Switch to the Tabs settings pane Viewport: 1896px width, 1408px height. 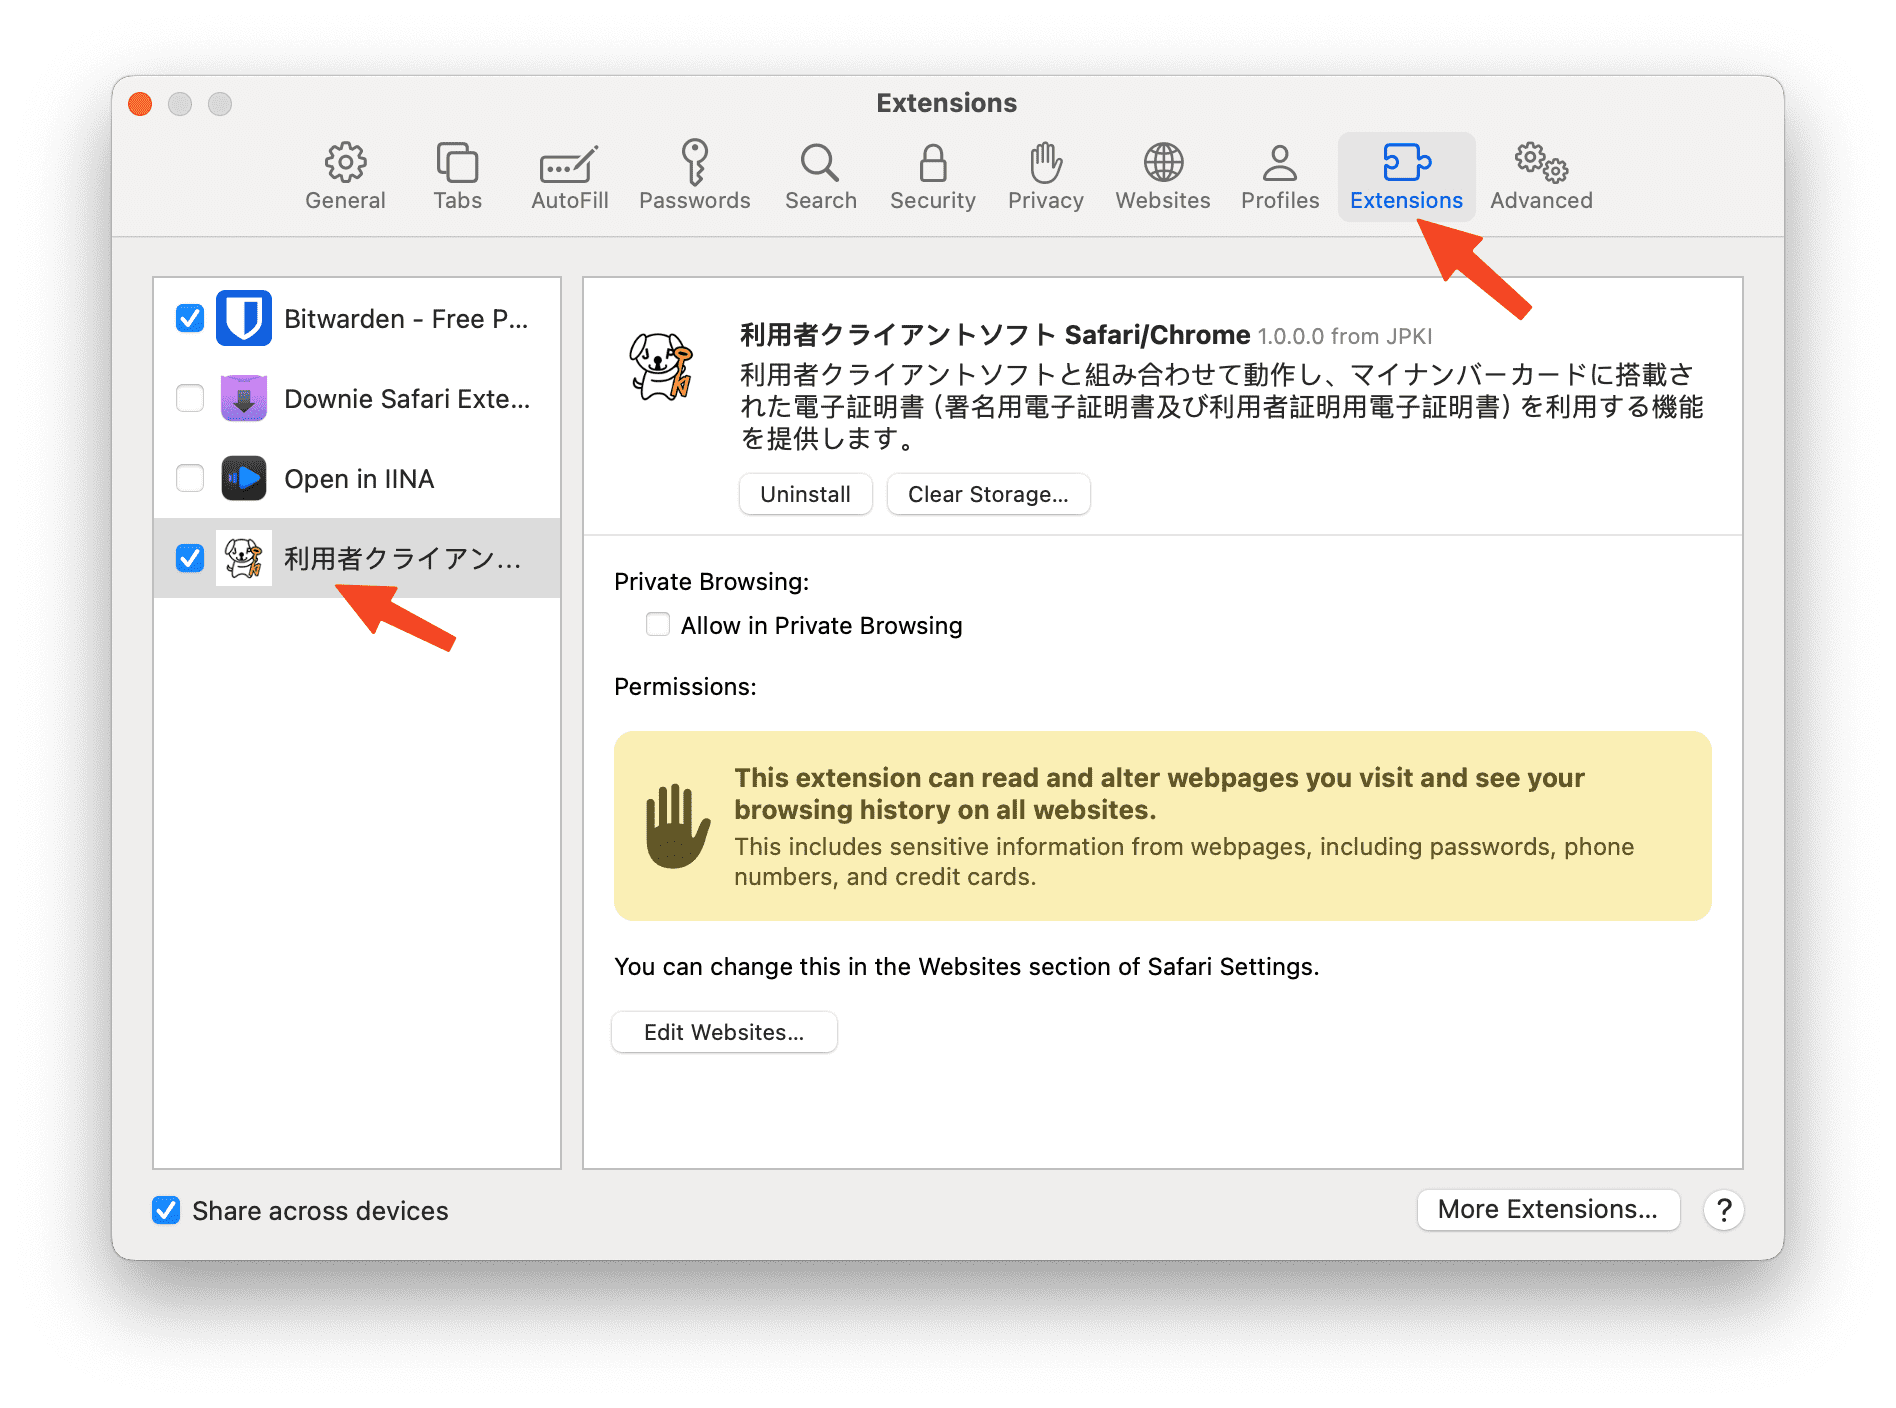[x=457, y=176]
